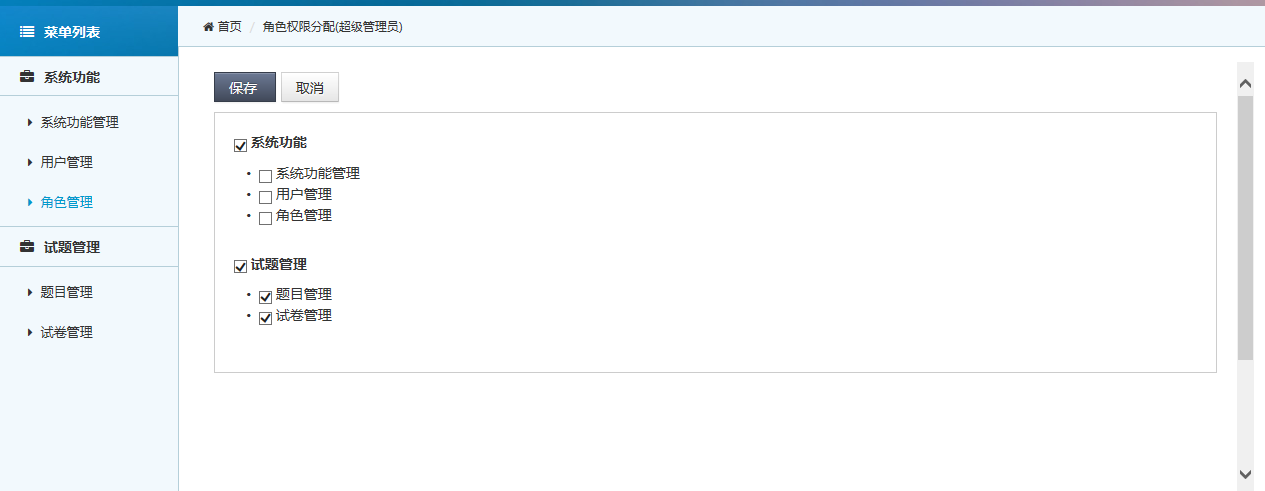Click the caret arrow before 角色管理 in the sidebar
The image size is (1265, 491).
(30, 202)
